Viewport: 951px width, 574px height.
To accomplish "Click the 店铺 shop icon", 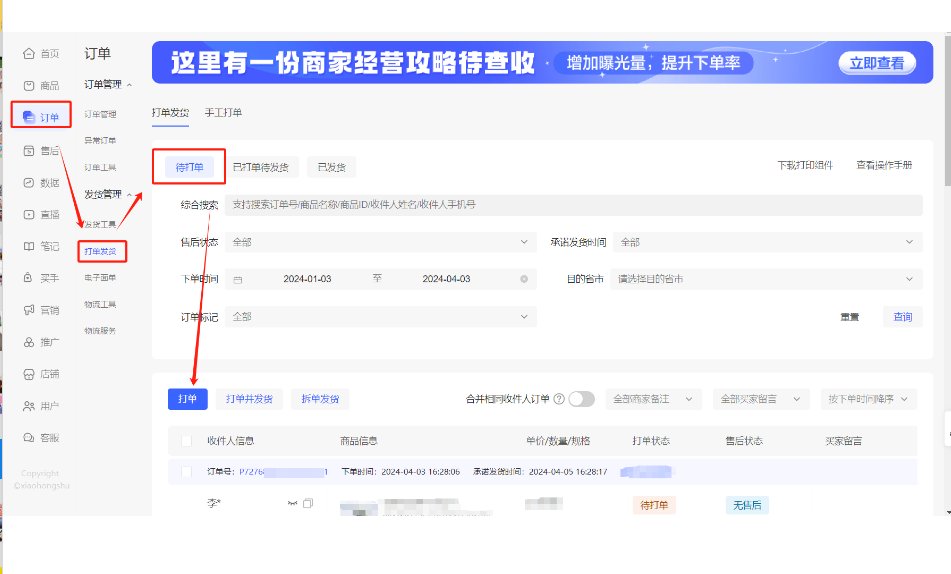I will pos(30,374).
